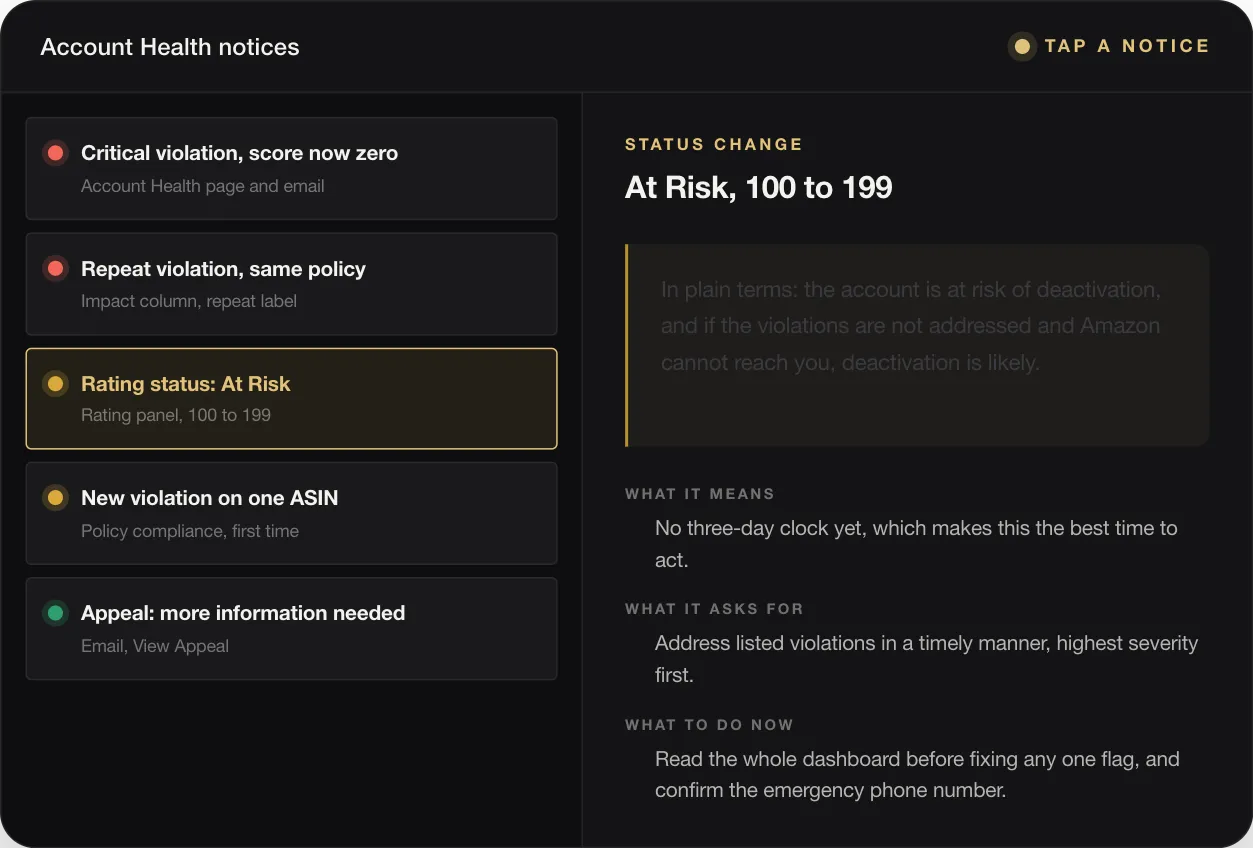Click the At Risk, 100 to 199 title

click(x=759, y=187)
